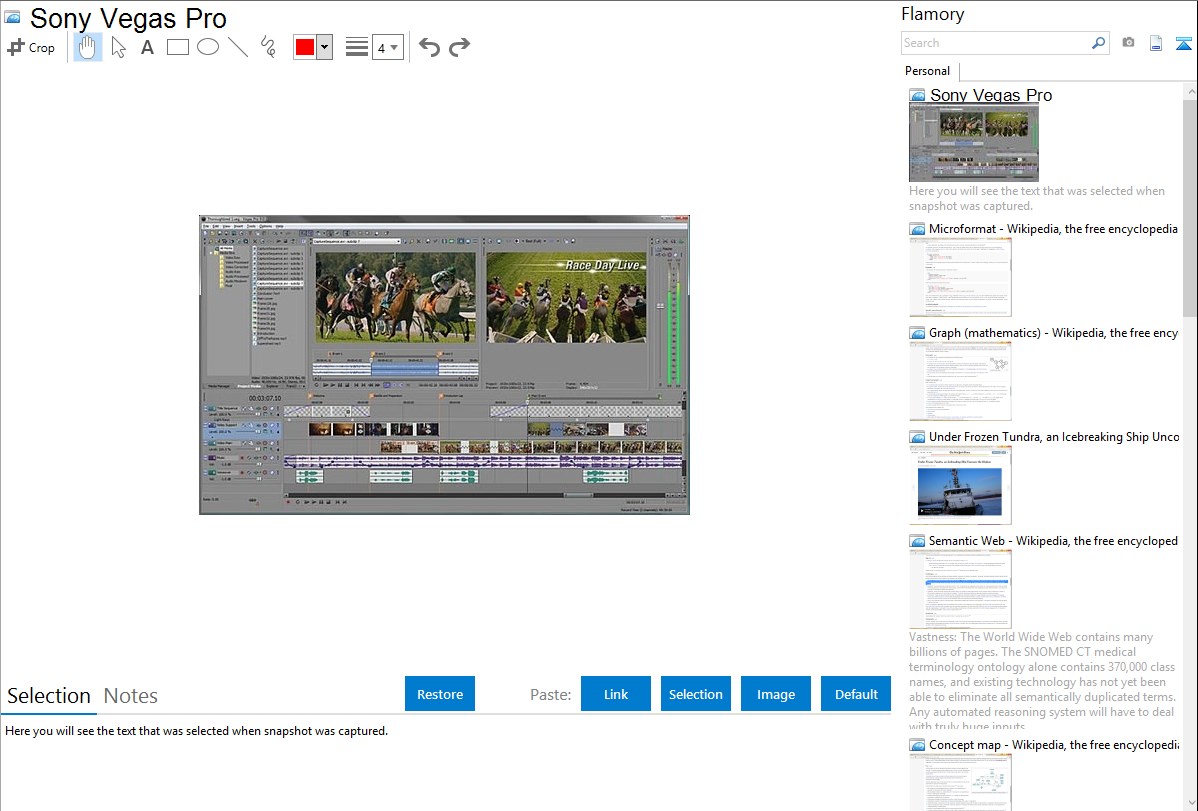The height and width of the screenshot is (811, 1198).
Task: Click the app icon beside main Sony Vegas Pro title
Action: click(x=12, y=18)
